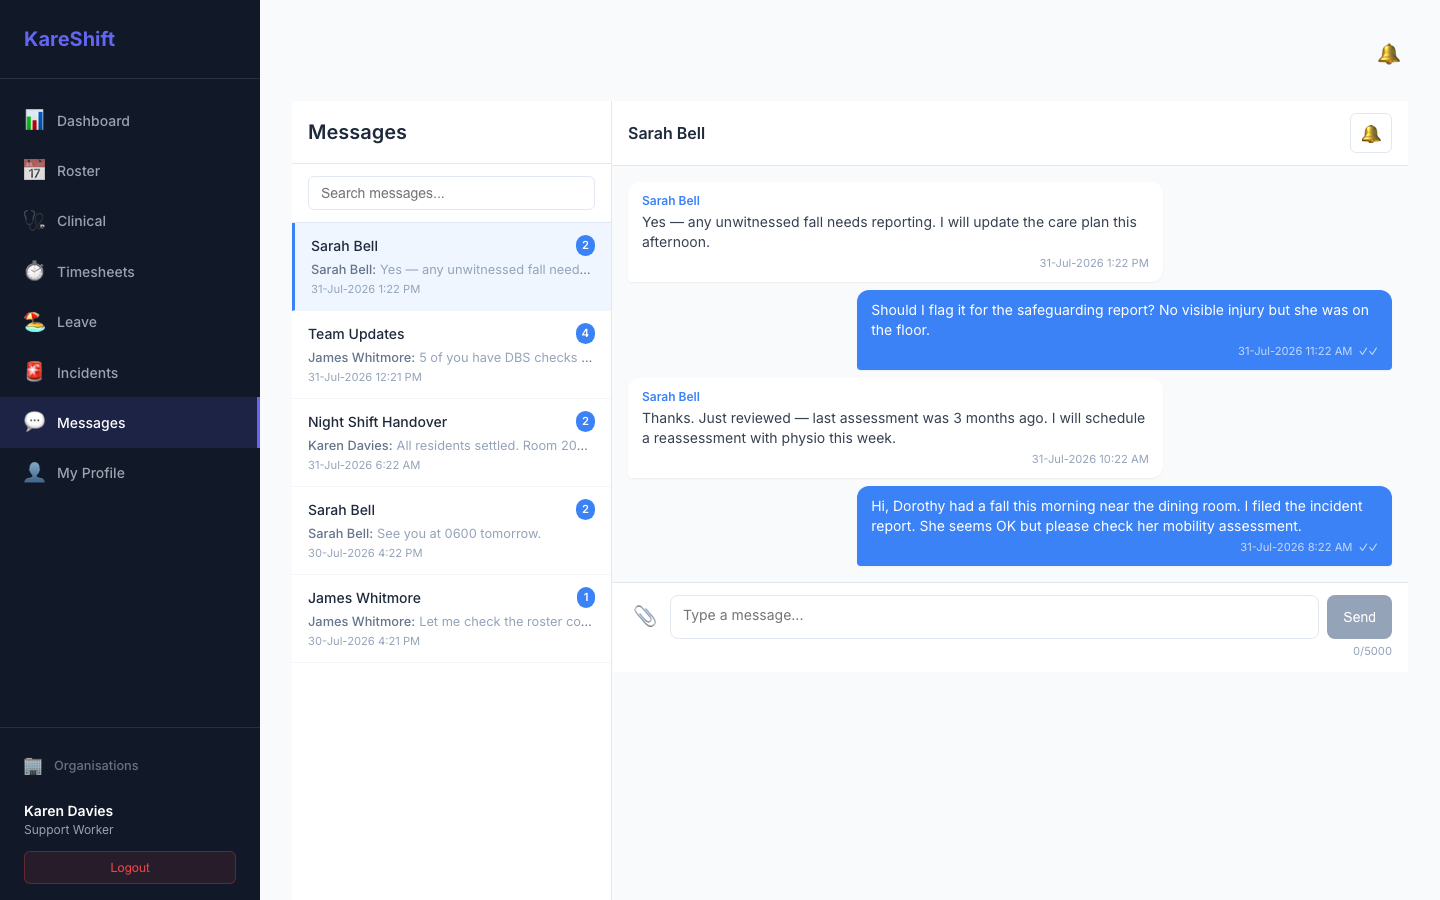Select Messages in the sidebar

(x=130, y=422)
